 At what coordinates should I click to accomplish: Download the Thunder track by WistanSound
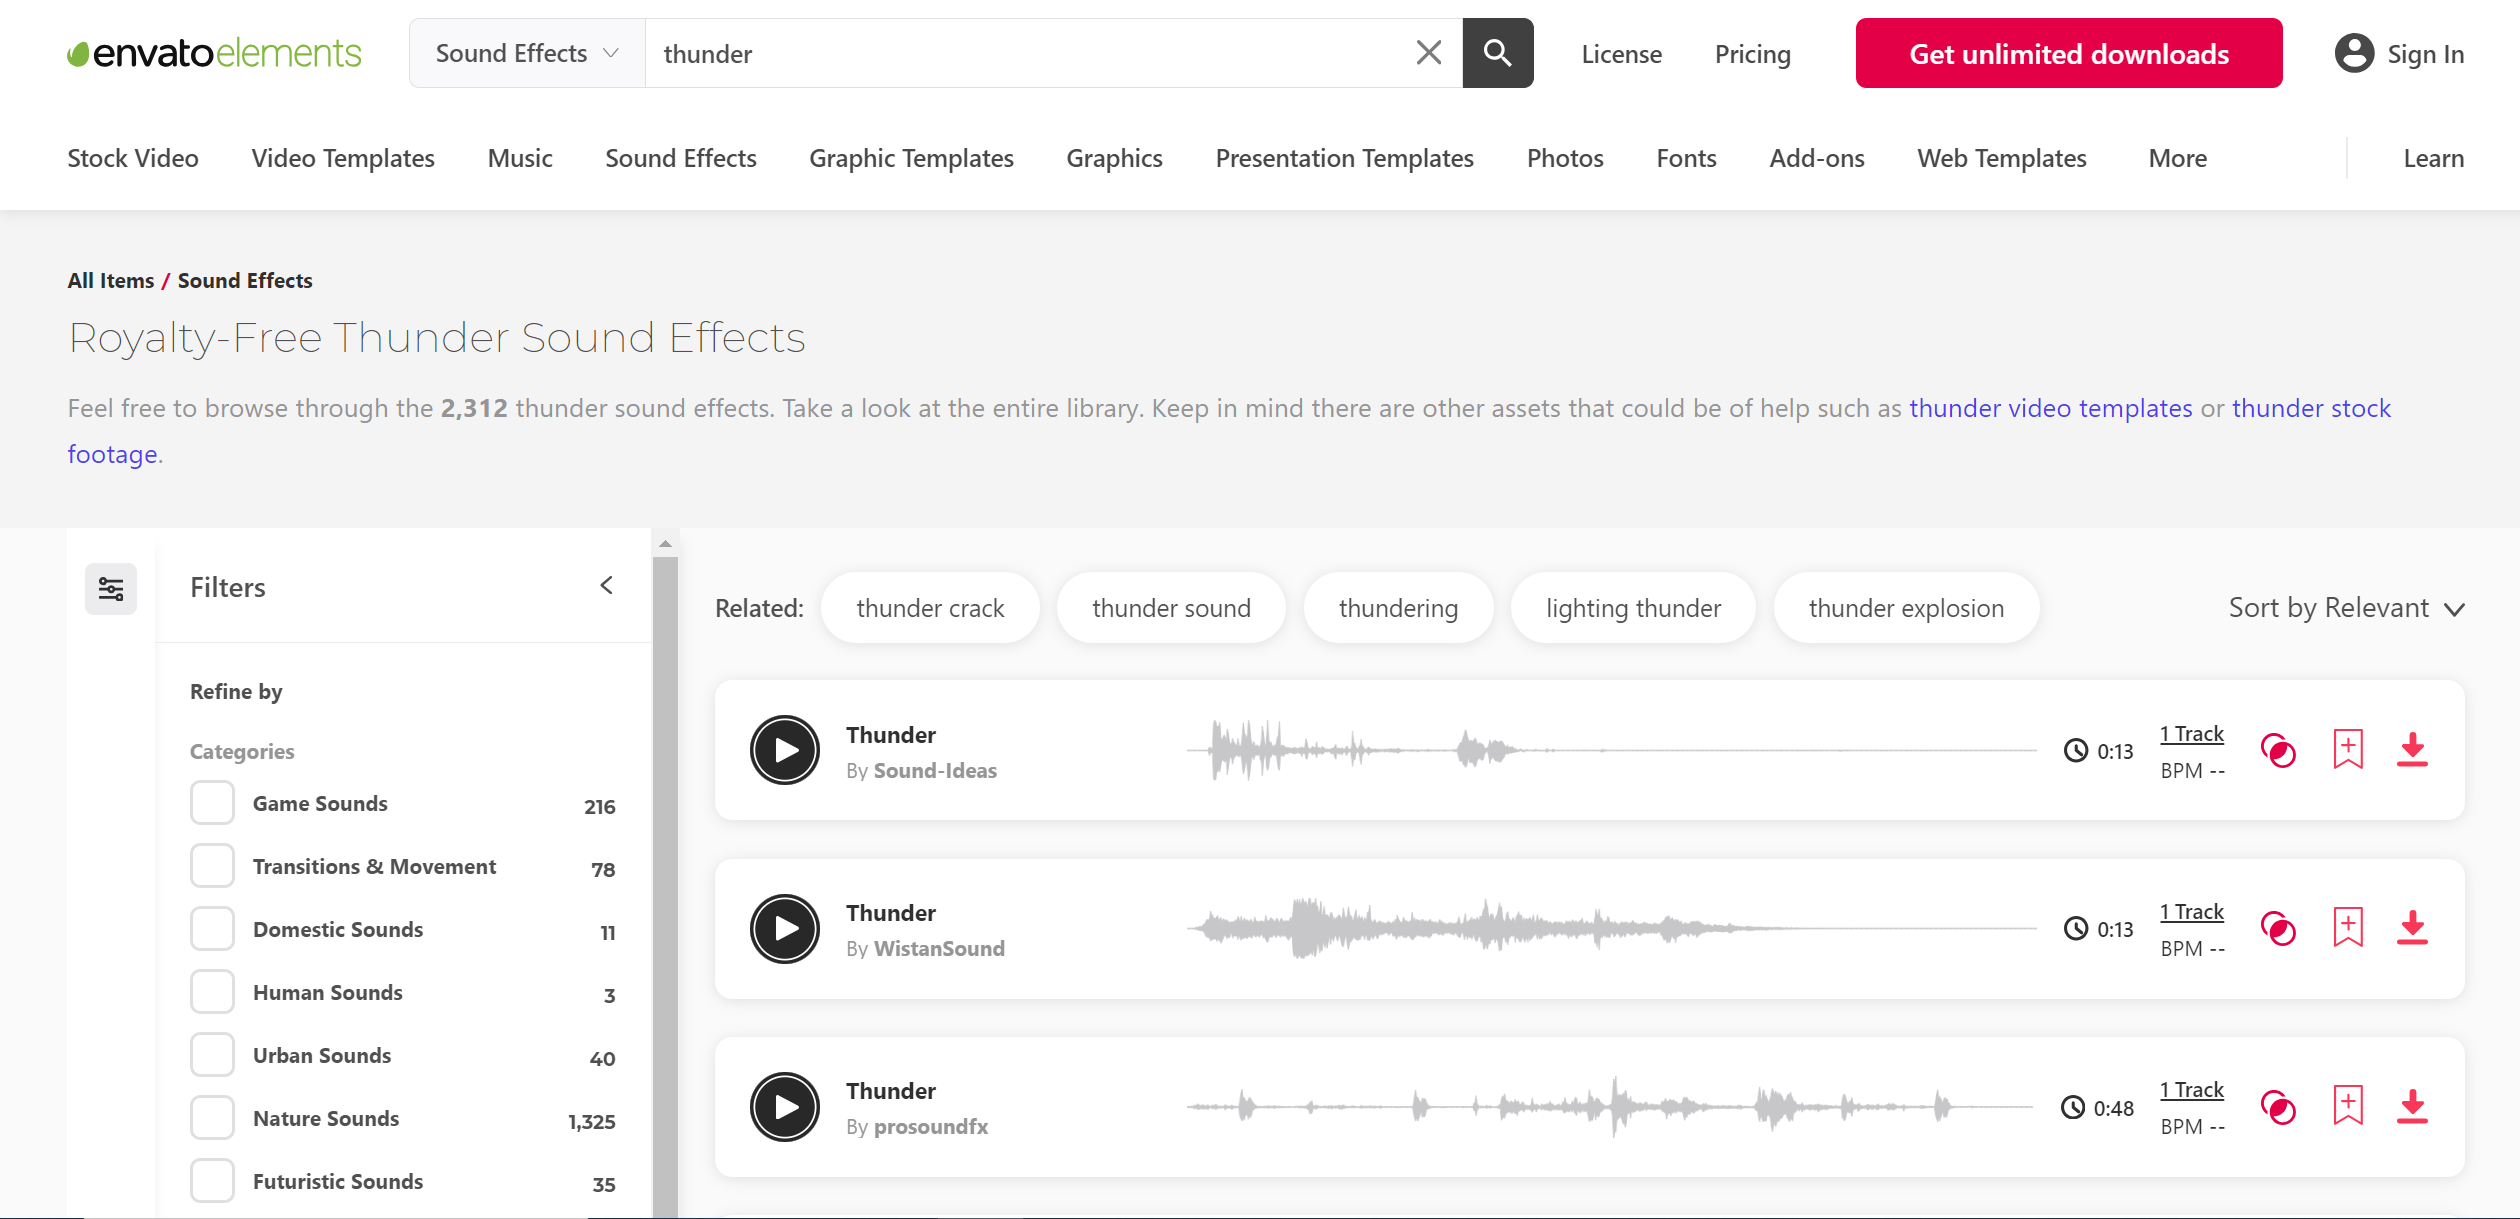[x=2414, y=928]
